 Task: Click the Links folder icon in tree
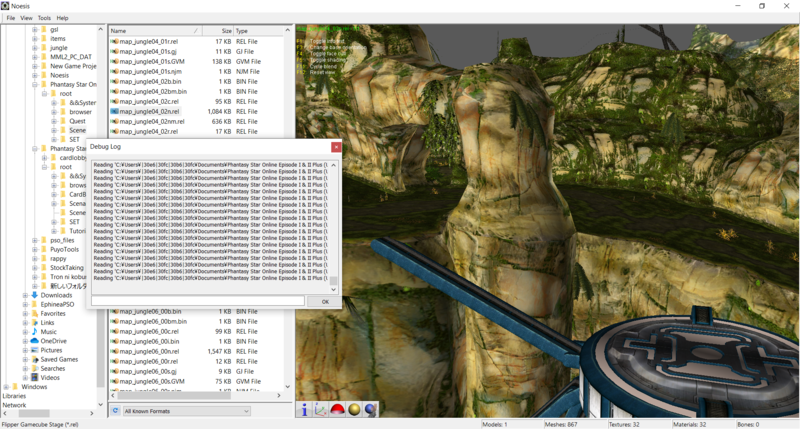pyautogui.click(x=34, y=322)
